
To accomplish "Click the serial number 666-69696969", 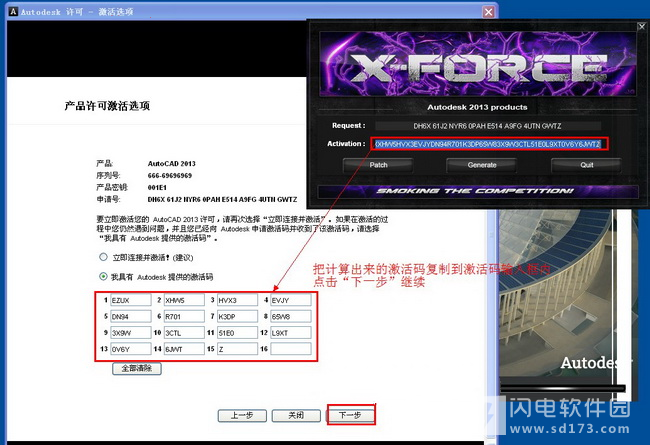I will (x=170, y=175).
